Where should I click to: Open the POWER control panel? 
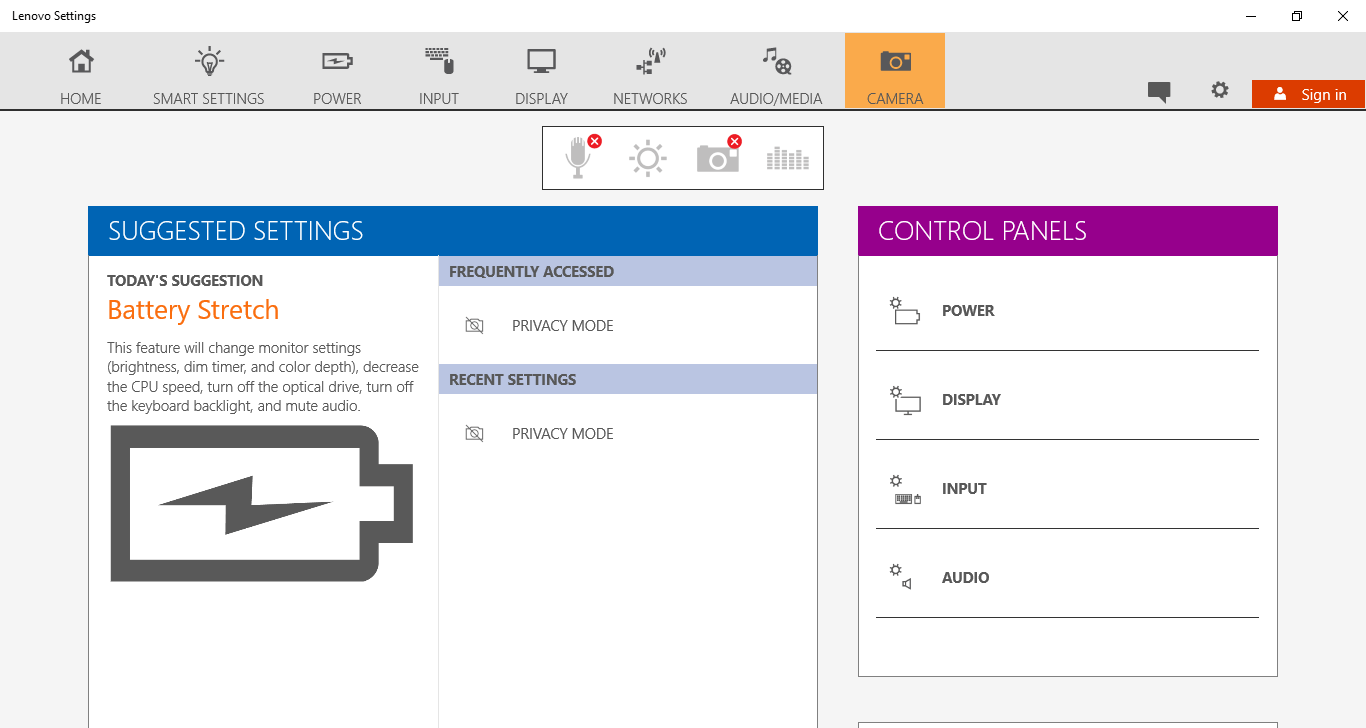(x=967, y=311)
